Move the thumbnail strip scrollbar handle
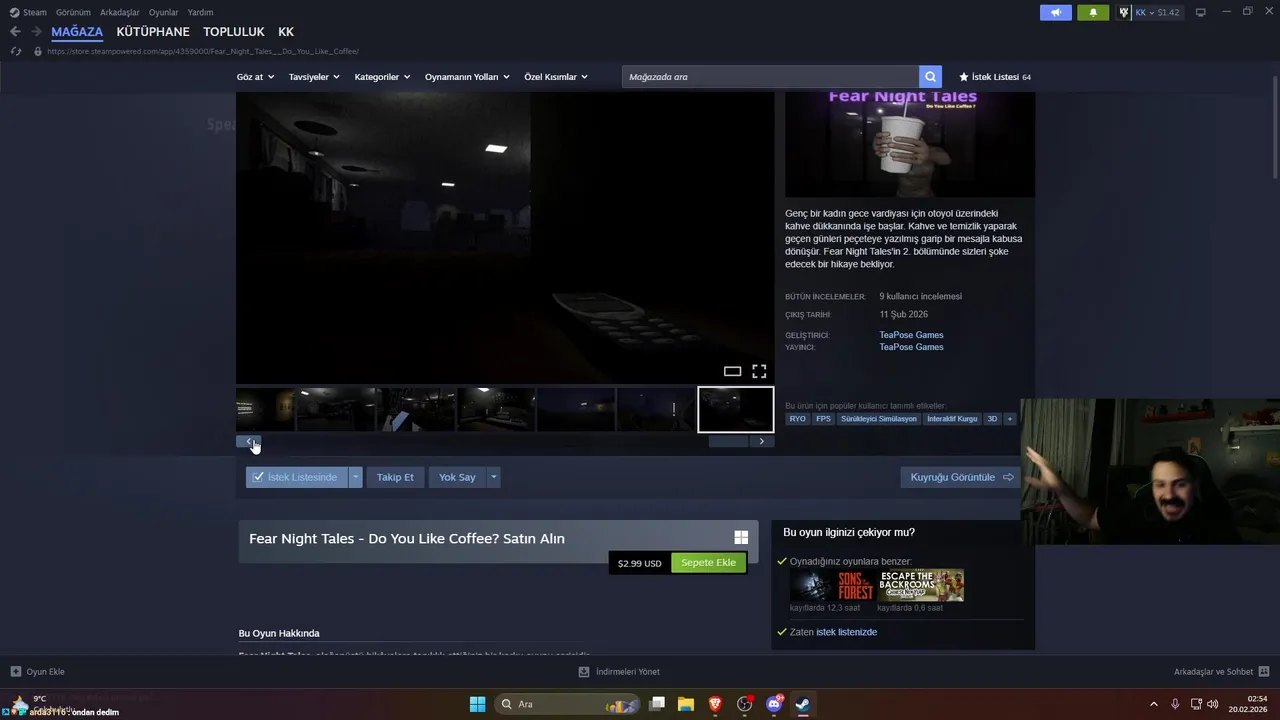The width and height of the screenshot is (1280, 720). [728, 441]
